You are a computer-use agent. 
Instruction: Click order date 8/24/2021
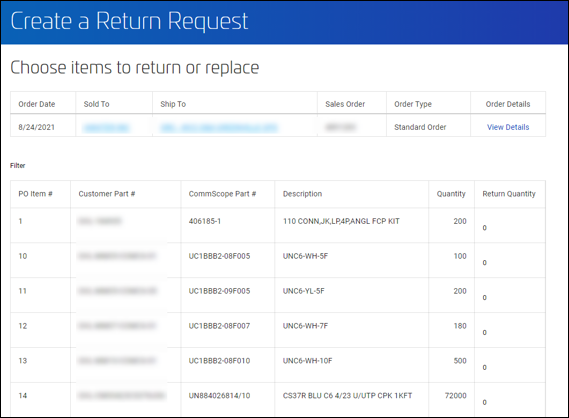click(x=36, y=127)
